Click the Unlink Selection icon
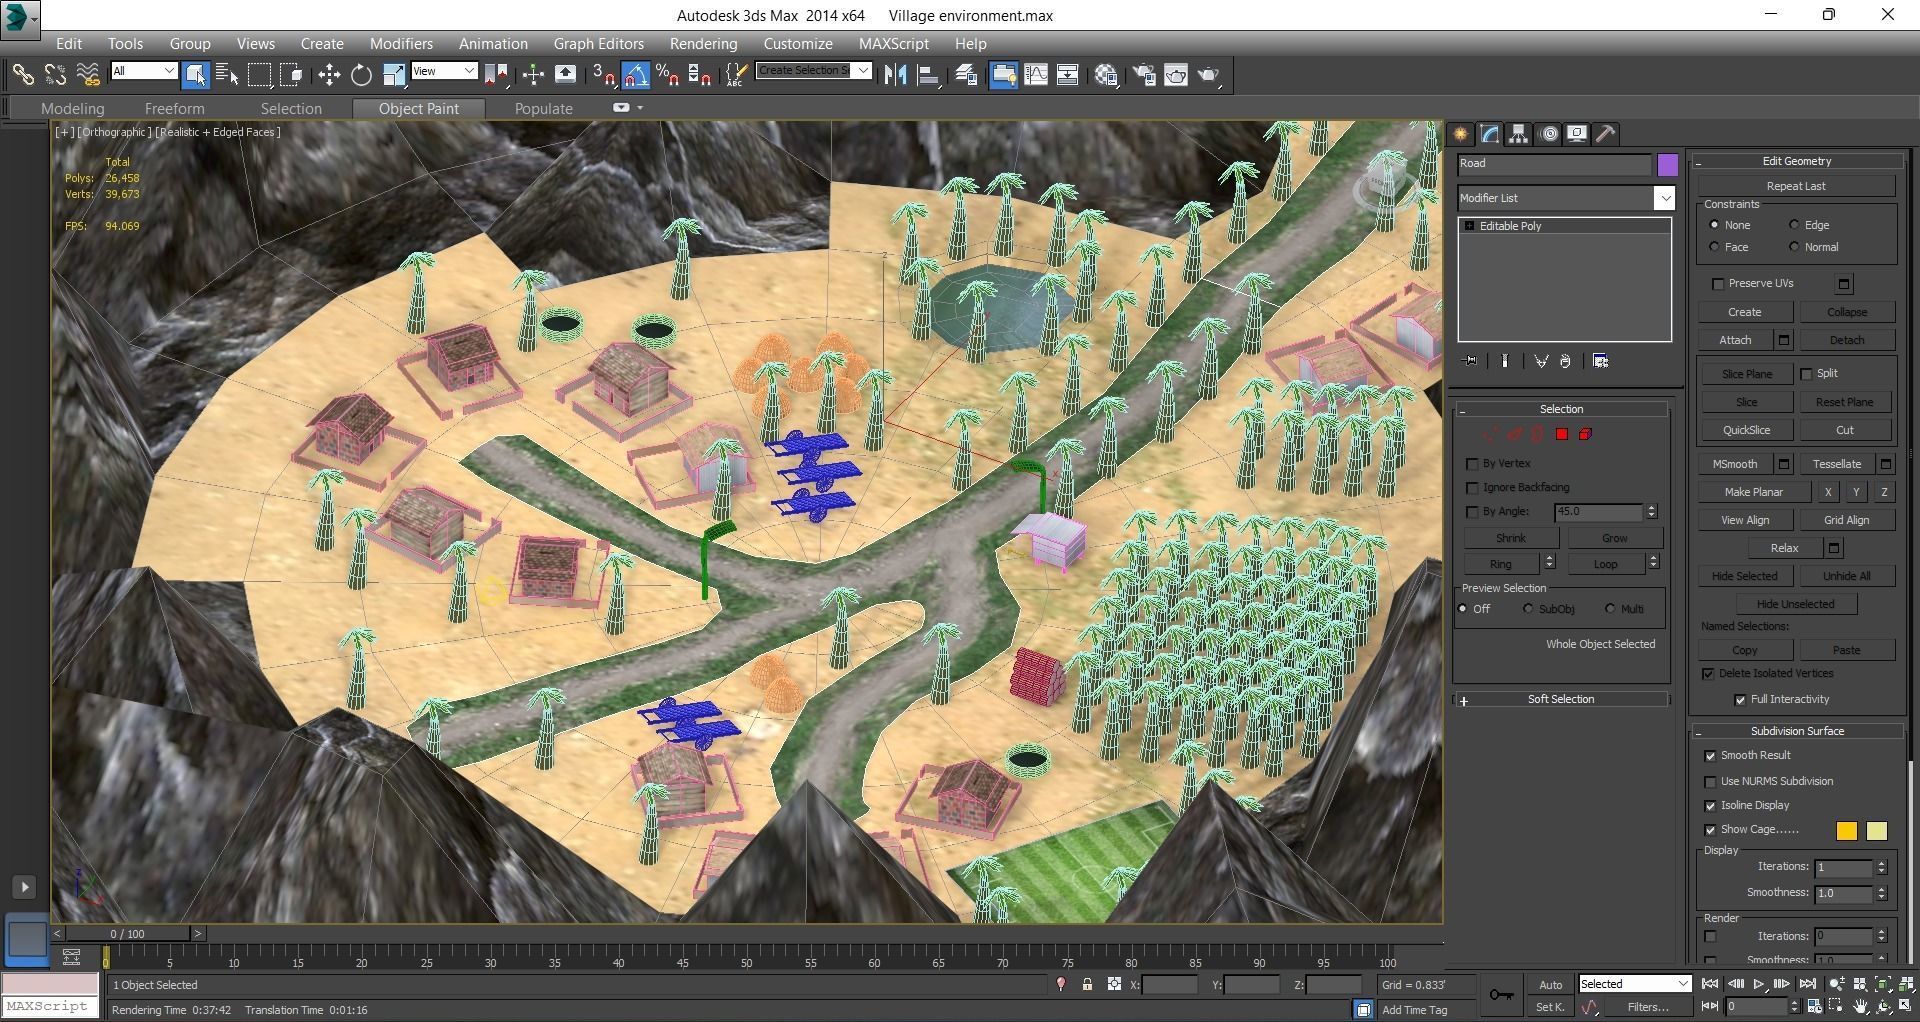Image resolution: width=1920 pixels, height=1022 pixels. click(55, 75)
